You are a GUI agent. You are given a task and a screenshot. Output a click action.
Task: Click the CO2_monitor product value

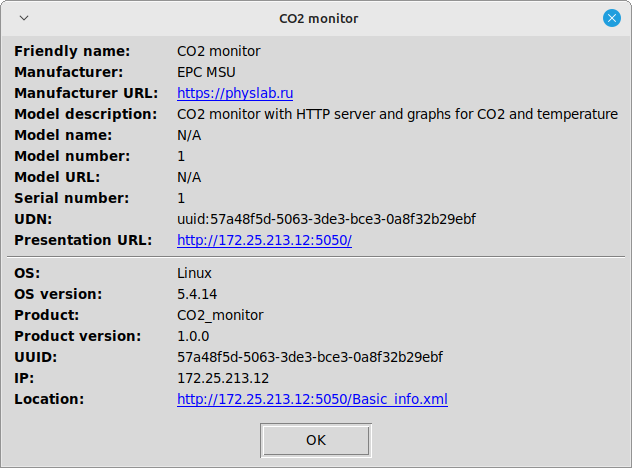pos(220,315)
